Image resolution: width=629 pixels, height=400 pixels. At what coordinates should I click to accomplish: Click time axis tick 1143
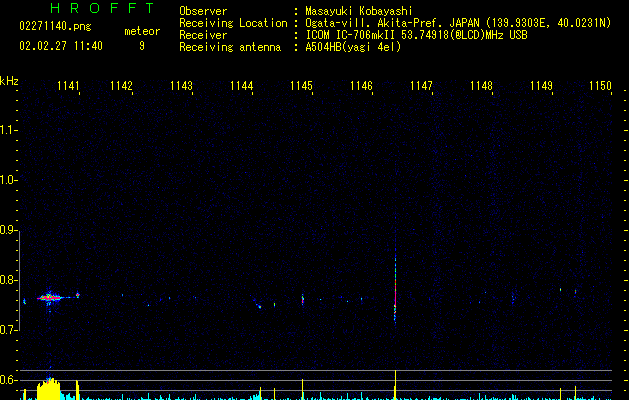tap(181, 86)
